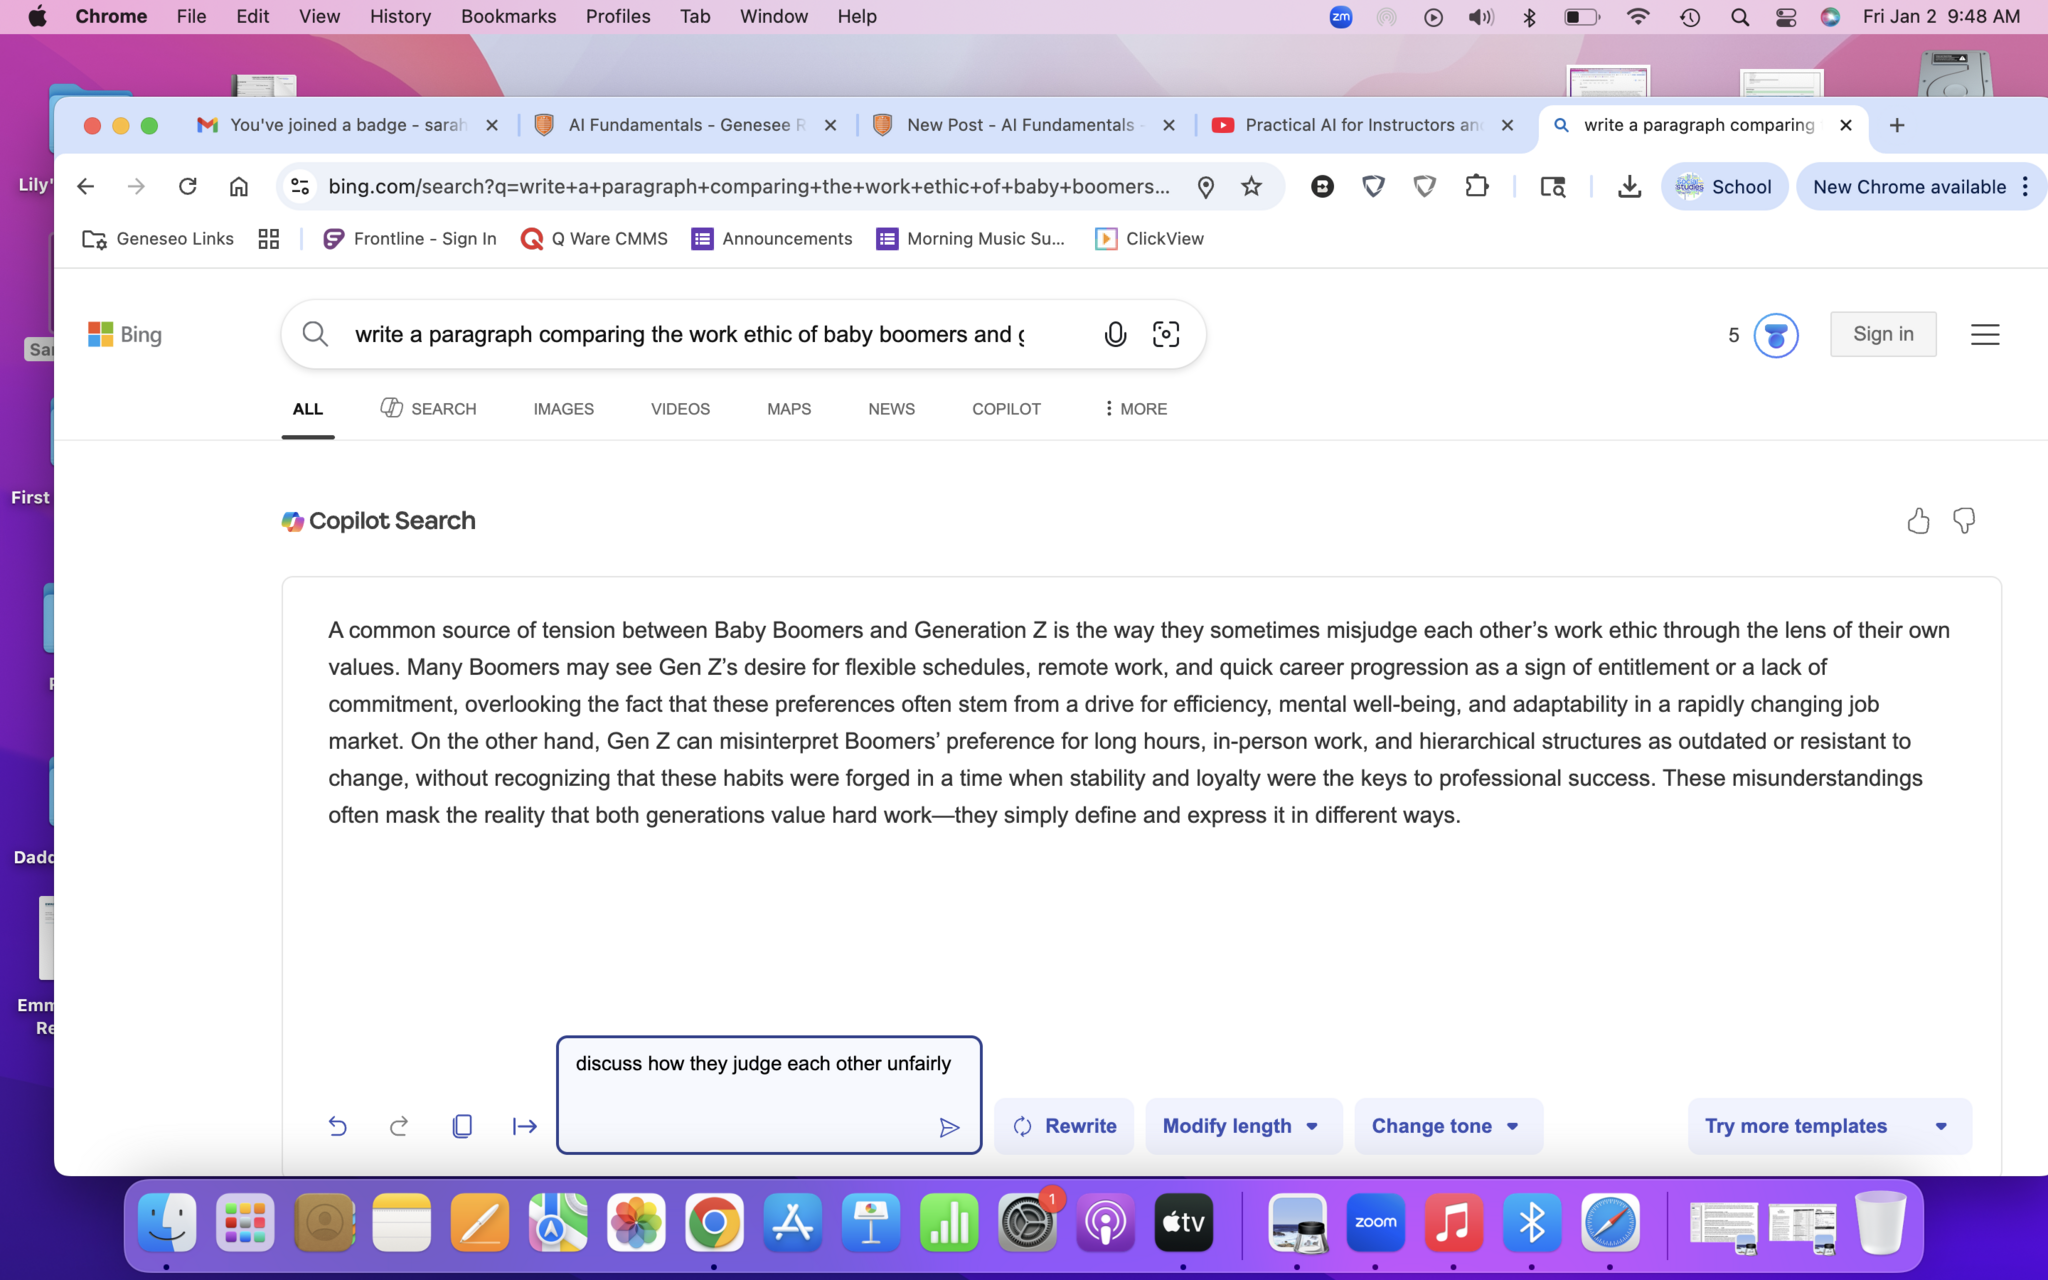Viewport: 2048px width, 1280px height.
Task: Open the Try more templates dropdown
Action: 1828,1126
